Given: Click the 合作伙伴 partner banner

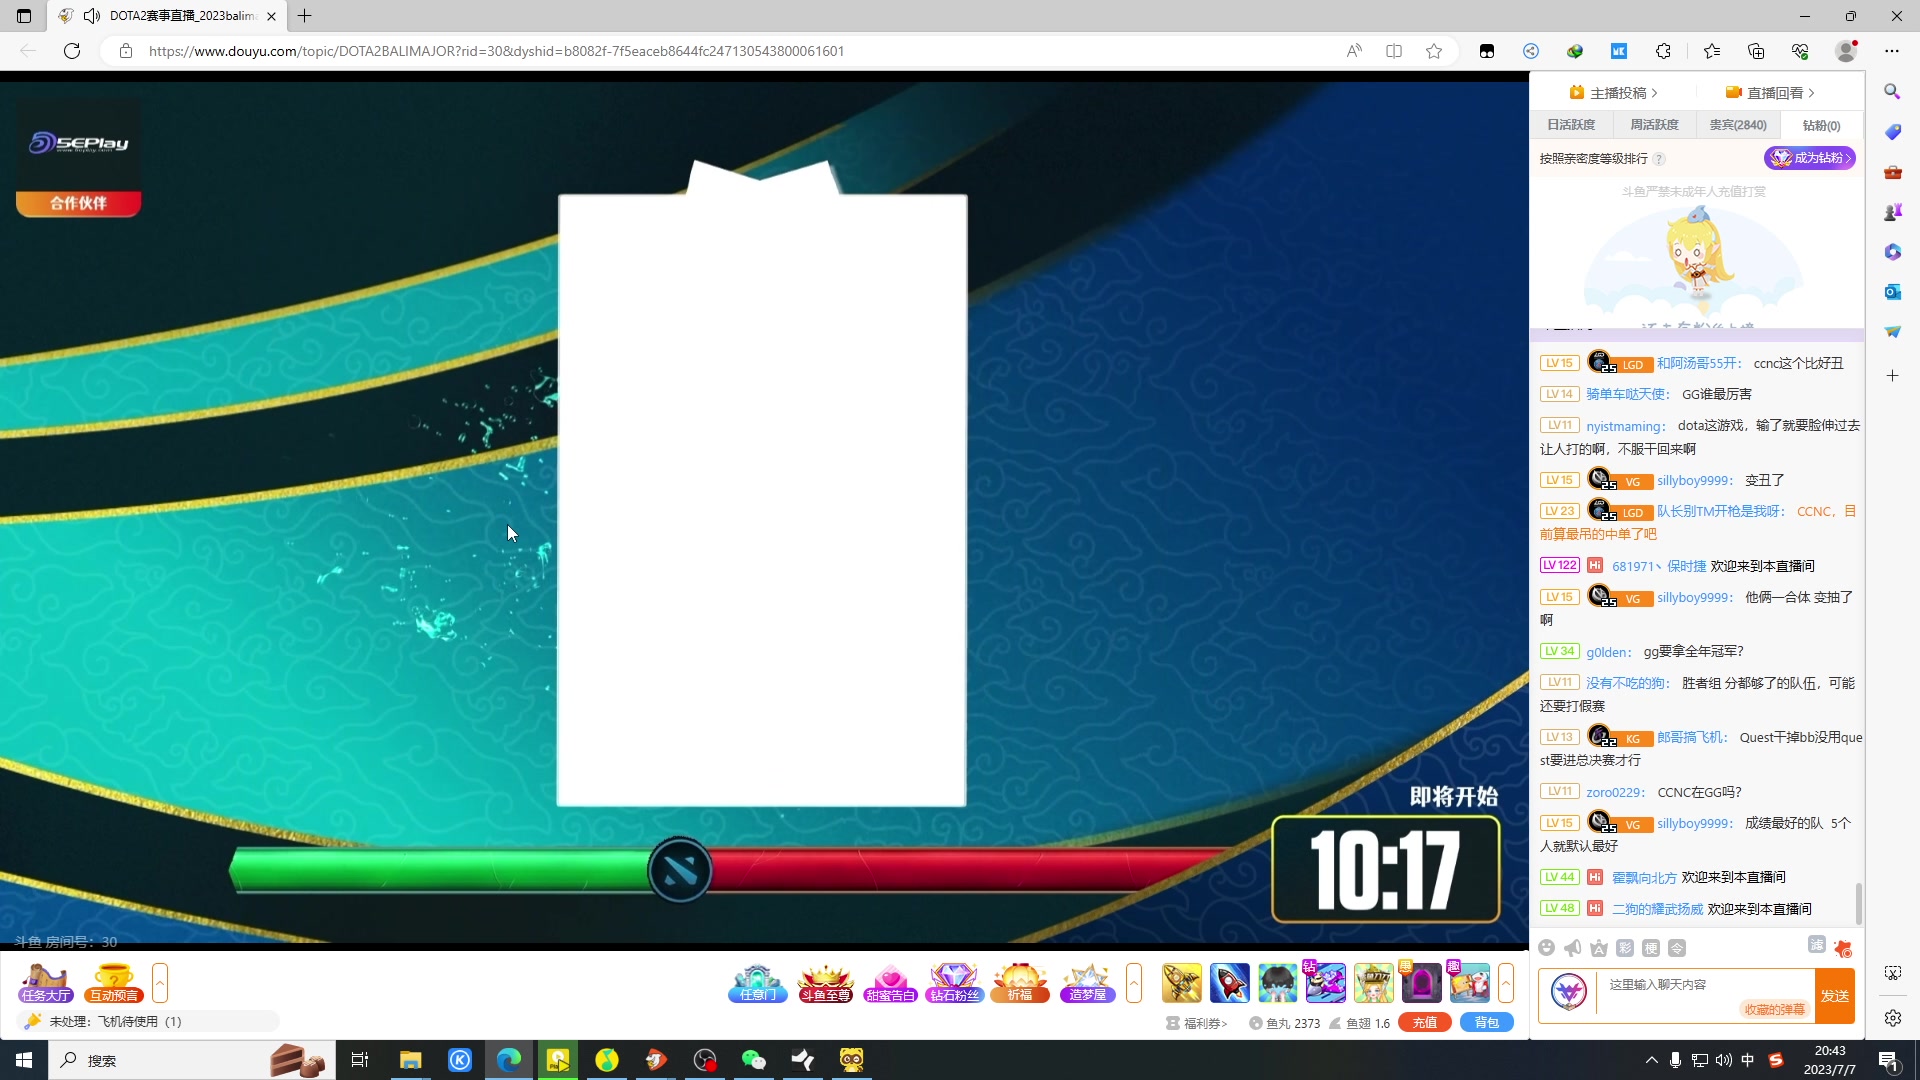Looking at the screenshot, I should click(78, 203).
